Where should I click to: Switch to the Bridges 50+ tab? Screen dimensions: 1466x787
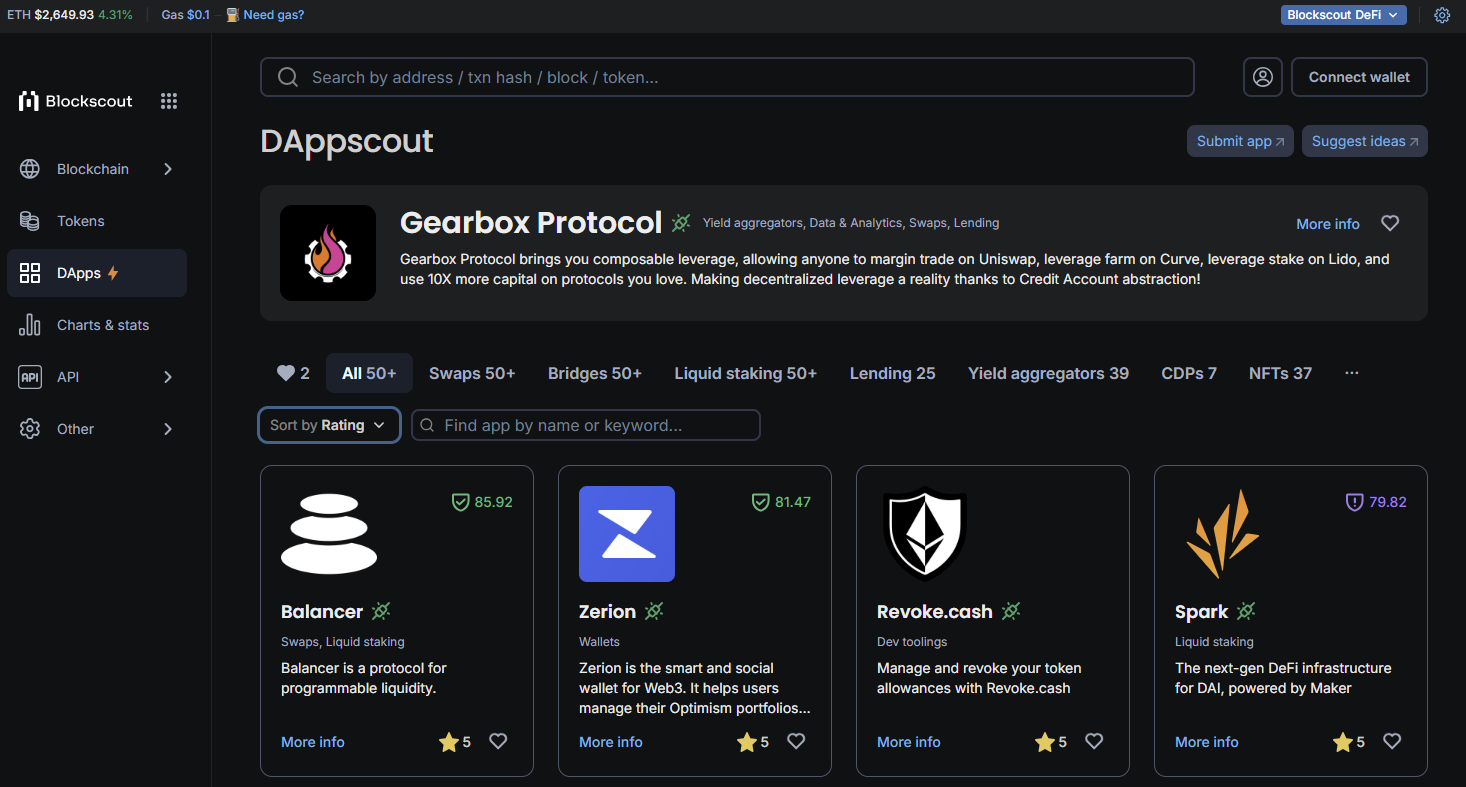pos(595,373)
